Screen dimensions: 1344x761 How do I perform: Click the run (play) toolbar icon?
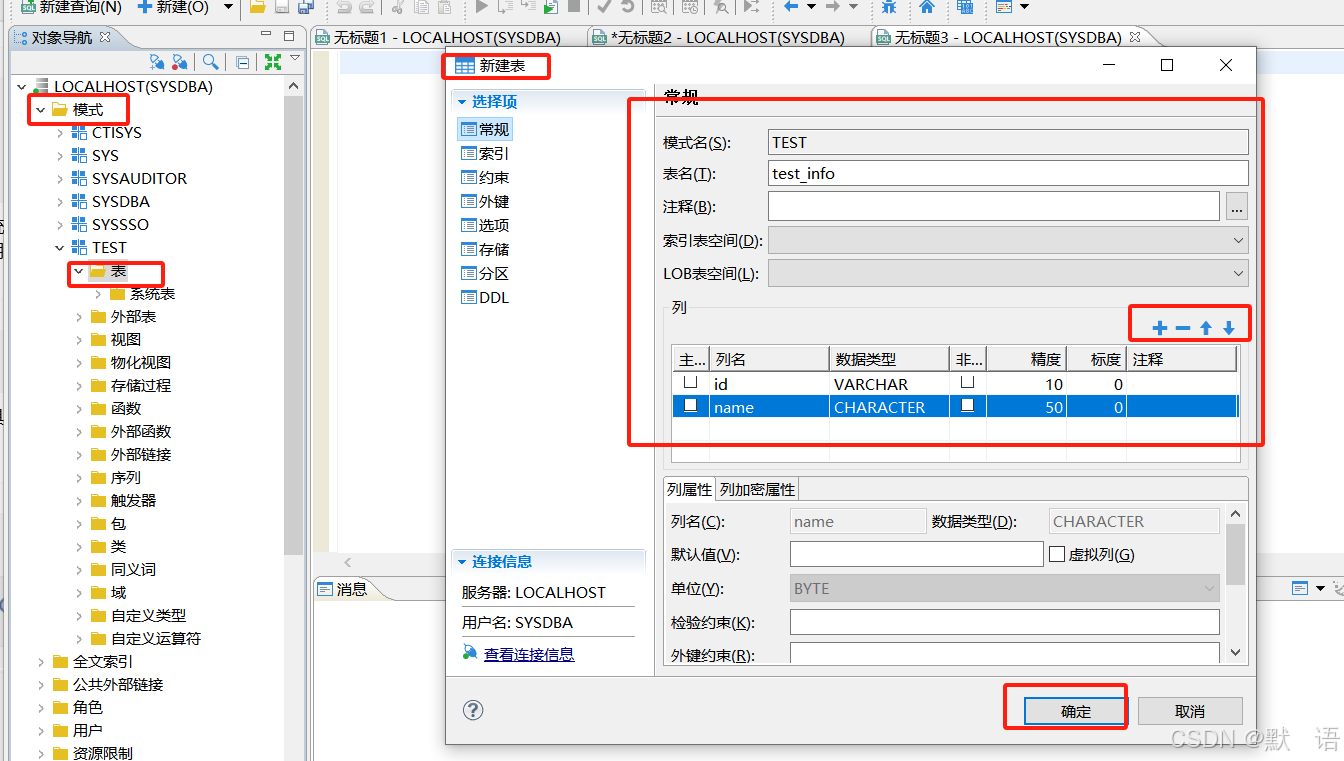(481, 8)
